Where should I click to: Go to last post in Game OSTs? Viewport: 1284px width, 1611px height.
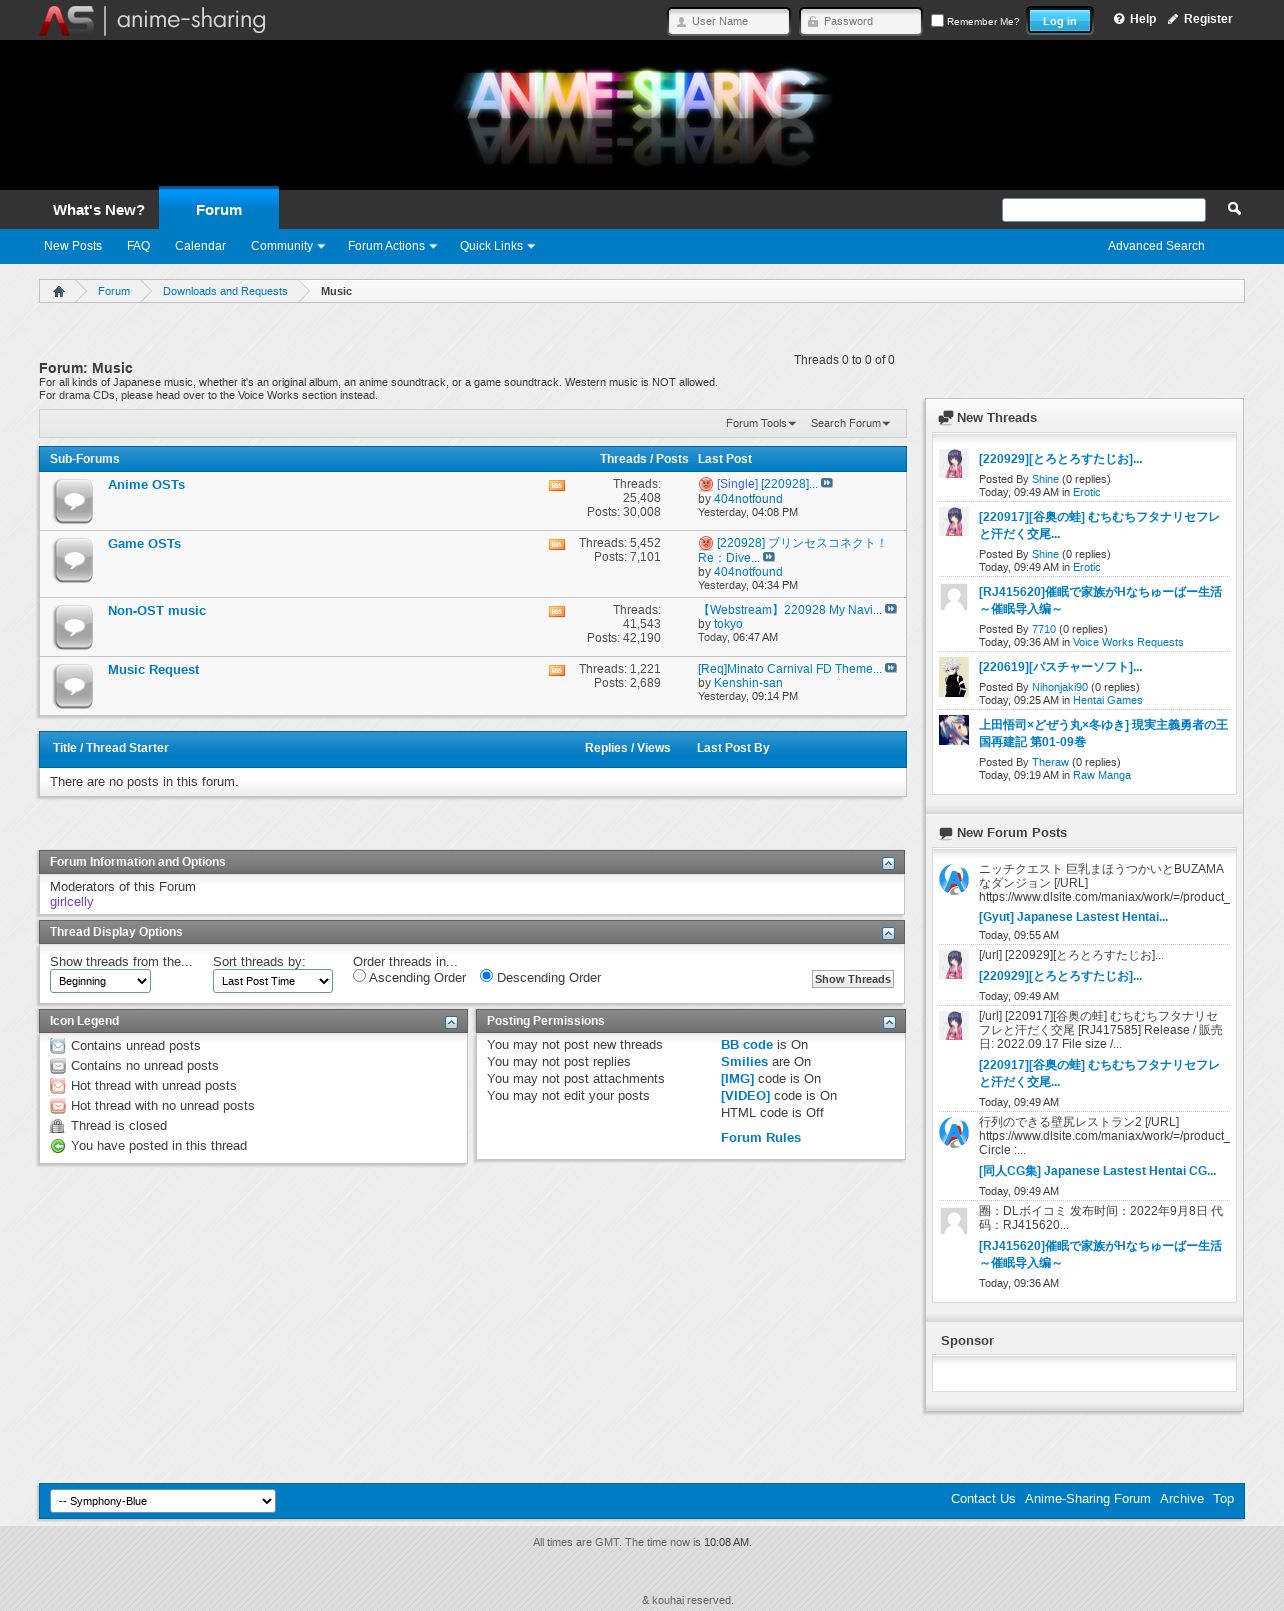(x=769, y=557)
